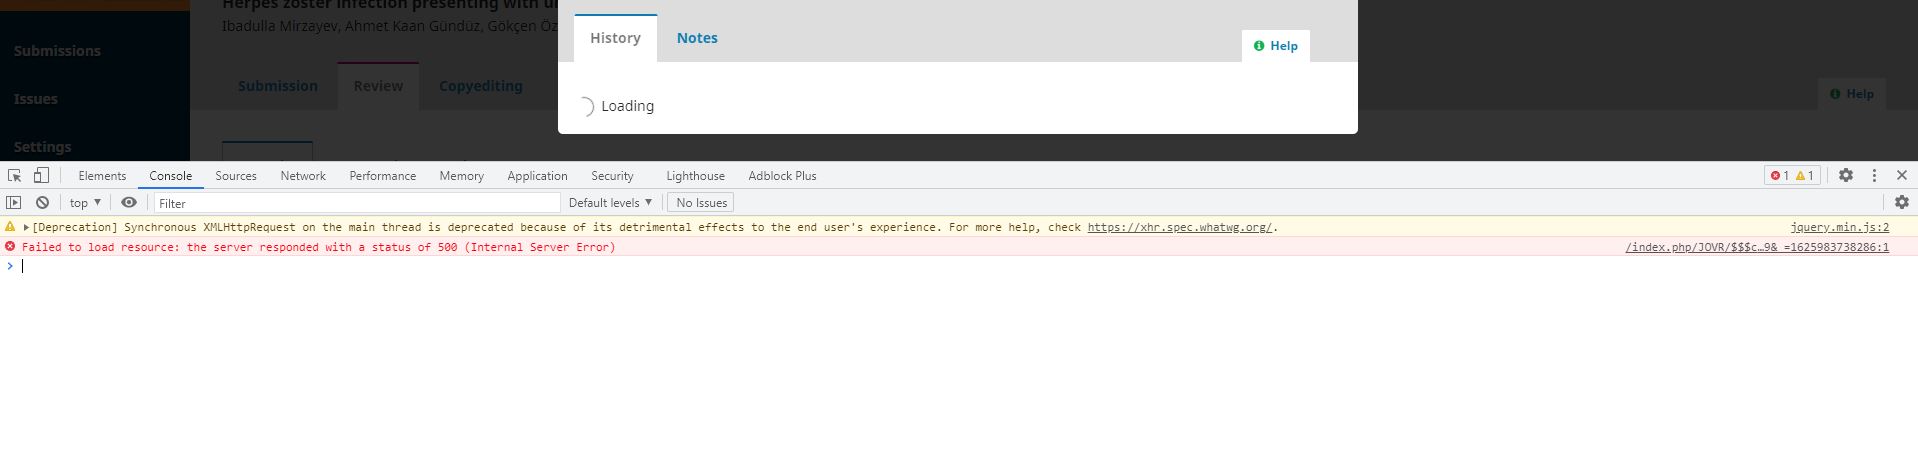Show the console sidebar icon

[x=14, y=202]
